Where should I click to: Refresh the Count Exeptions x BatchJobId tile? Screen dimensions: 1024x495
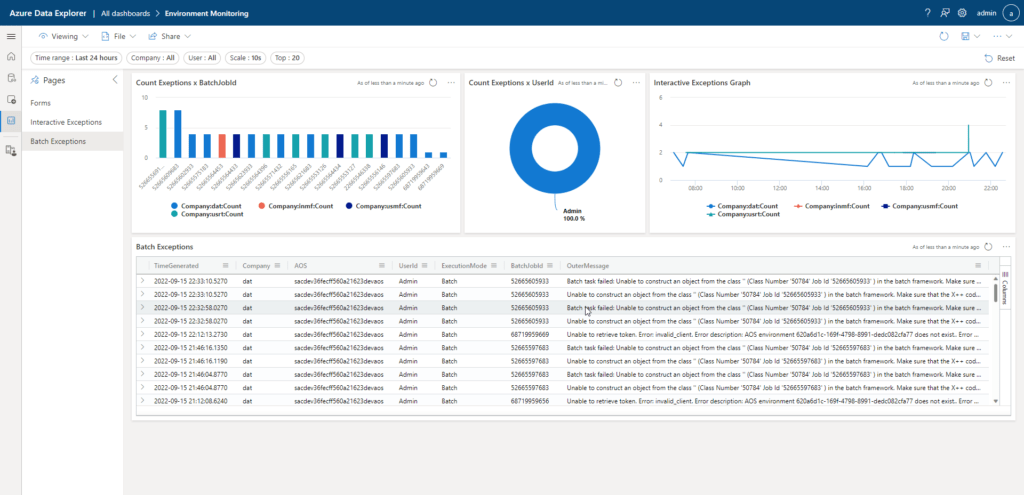[x=432, y=83]
